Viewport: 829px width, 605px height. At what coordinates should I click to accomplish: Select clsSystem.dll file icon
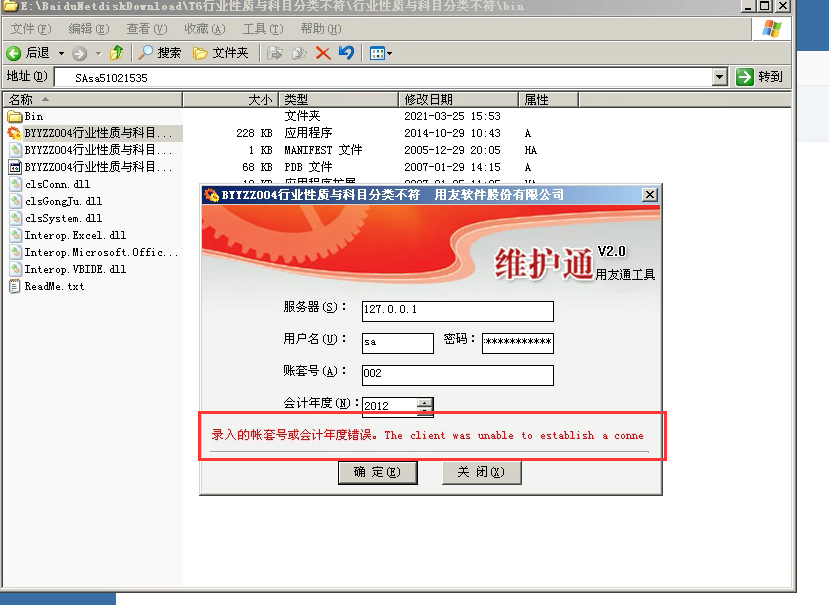pos(15,218)
